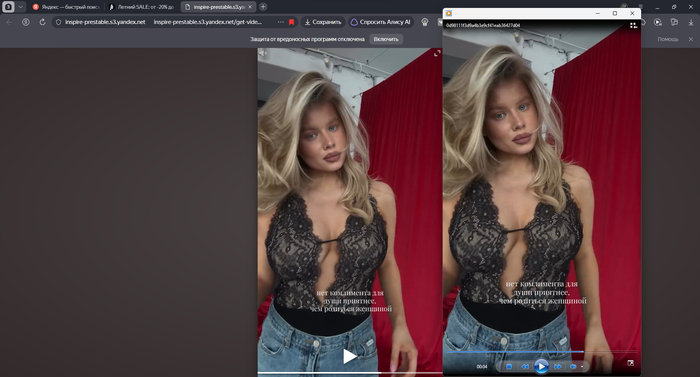Mute the browser video speaker icon
Image resolution: width=700 pixels, height=377 pixels.
[x=263, y=53]
